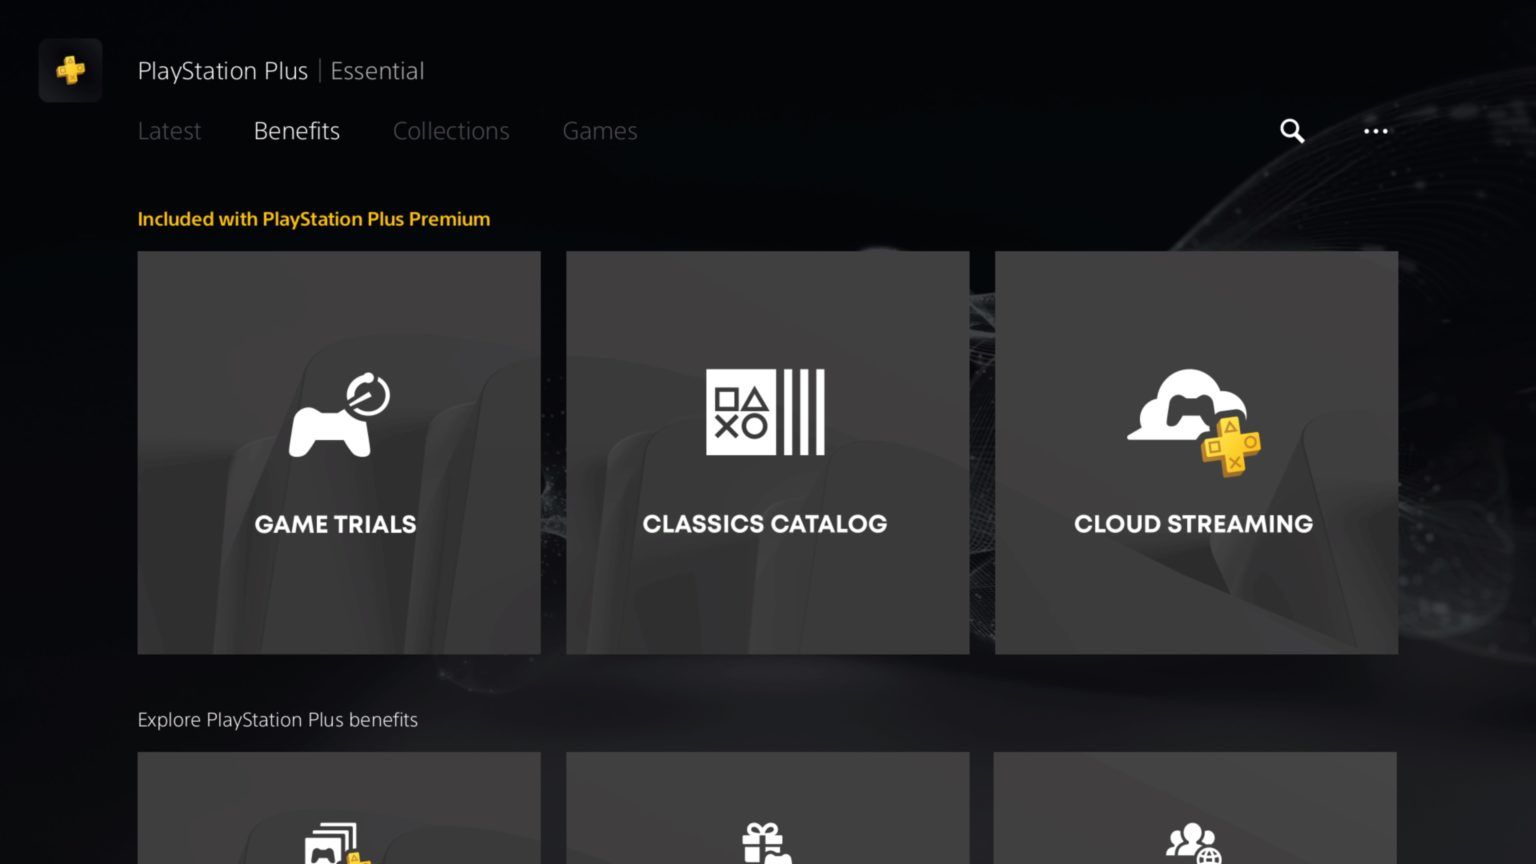Open the more options ellipsis menu

tap(1376, 131)
